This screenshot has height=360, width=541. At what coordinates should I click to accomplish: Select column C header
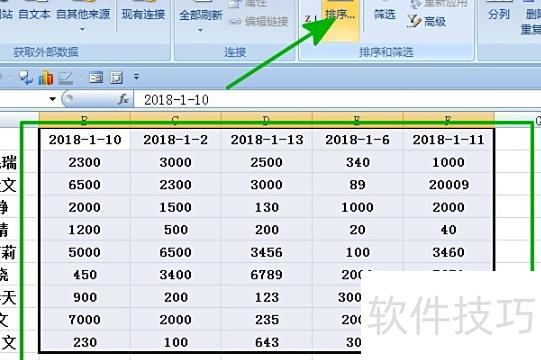point(176,119)
